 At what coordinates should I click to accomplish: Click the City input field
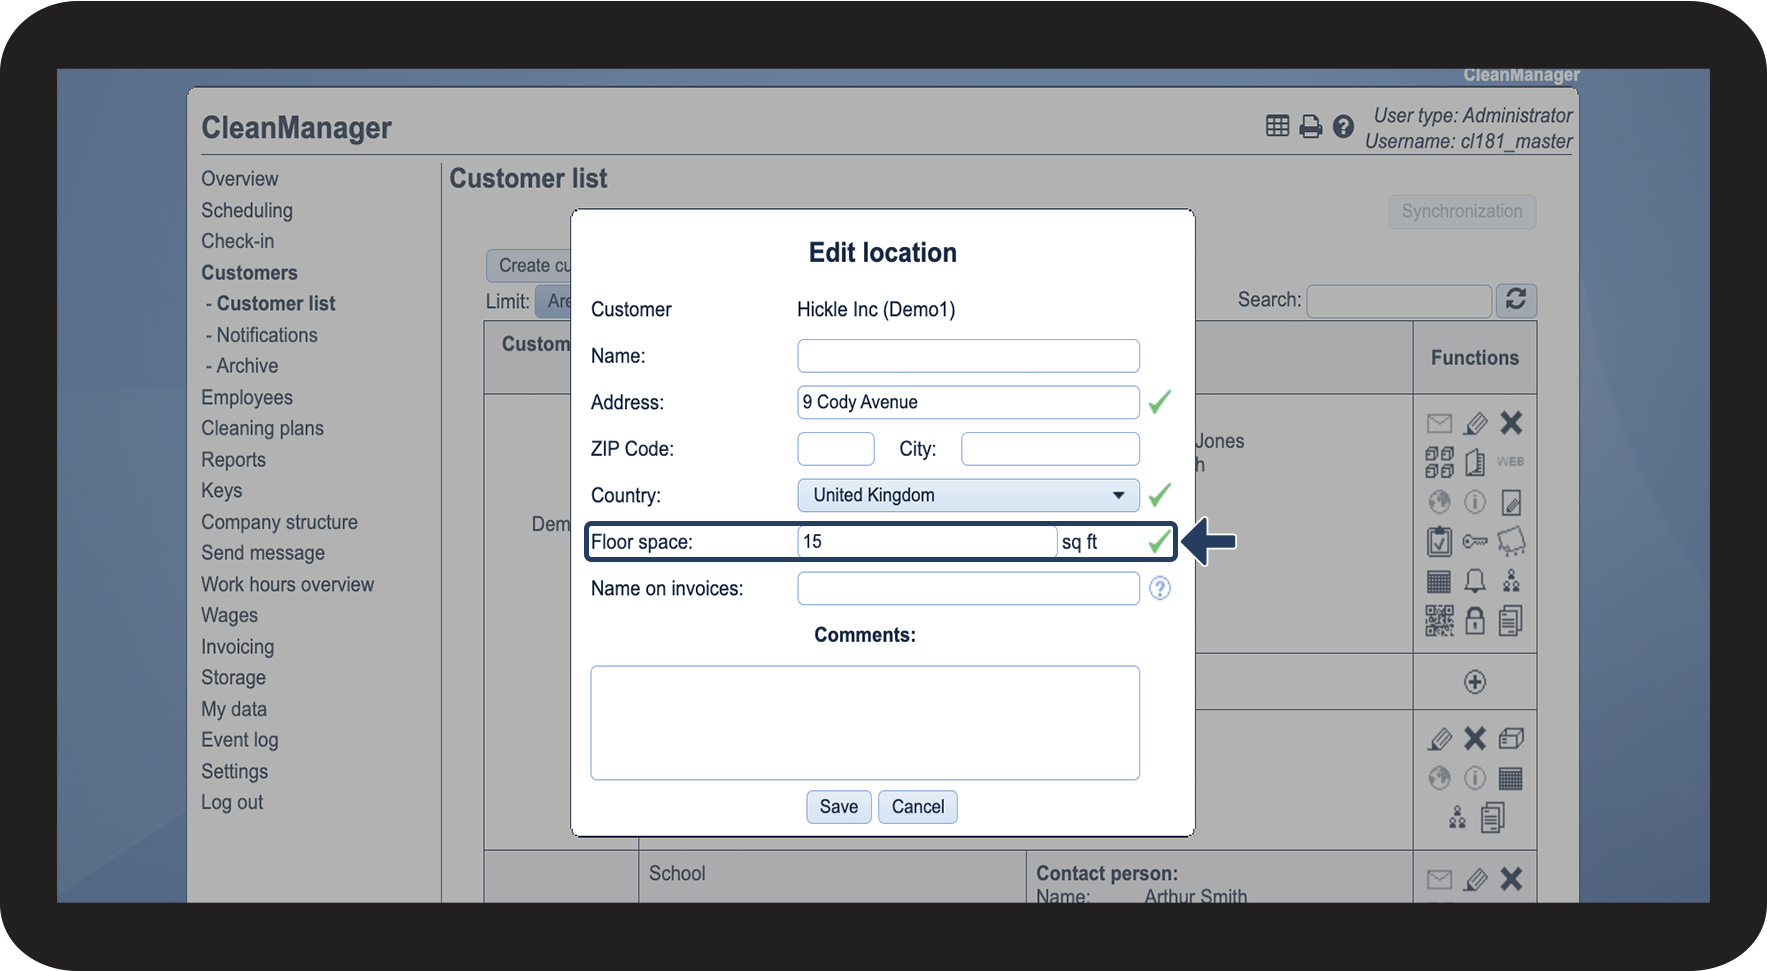pos(1050,449)
